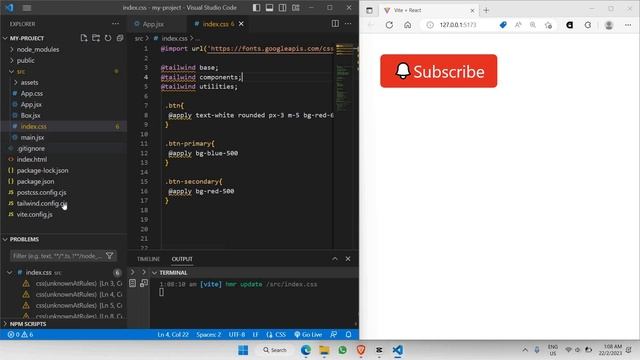Close the bottom output panel
Screen dimensions: 640x360
(348, 259)
